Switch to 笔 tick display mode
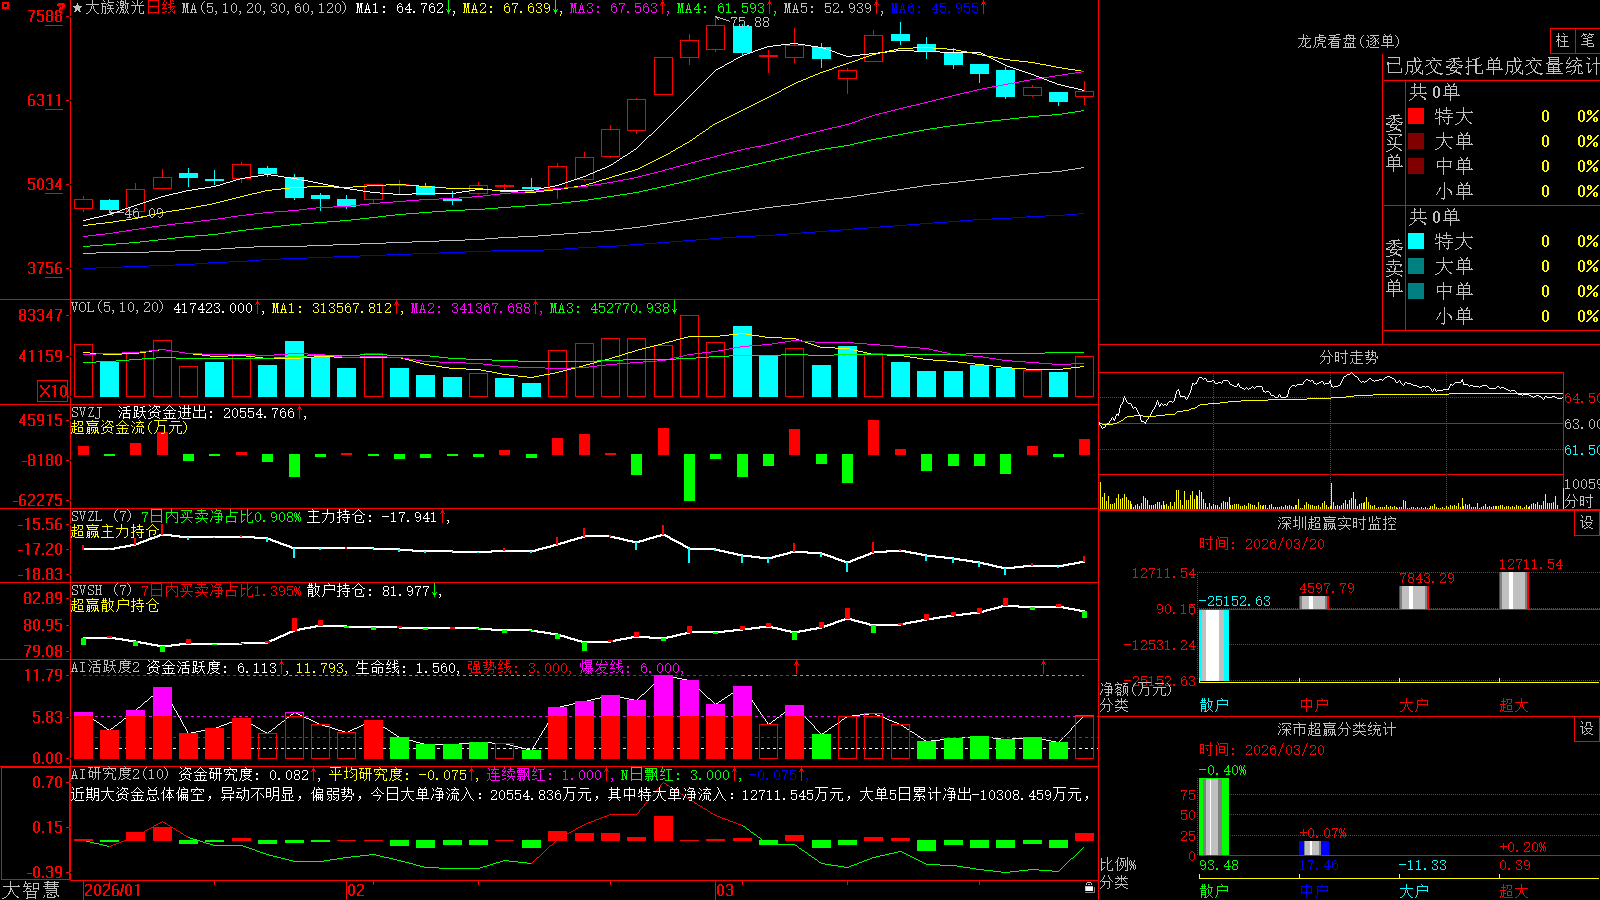The image size is (1600, 900). click(1587, 40)
